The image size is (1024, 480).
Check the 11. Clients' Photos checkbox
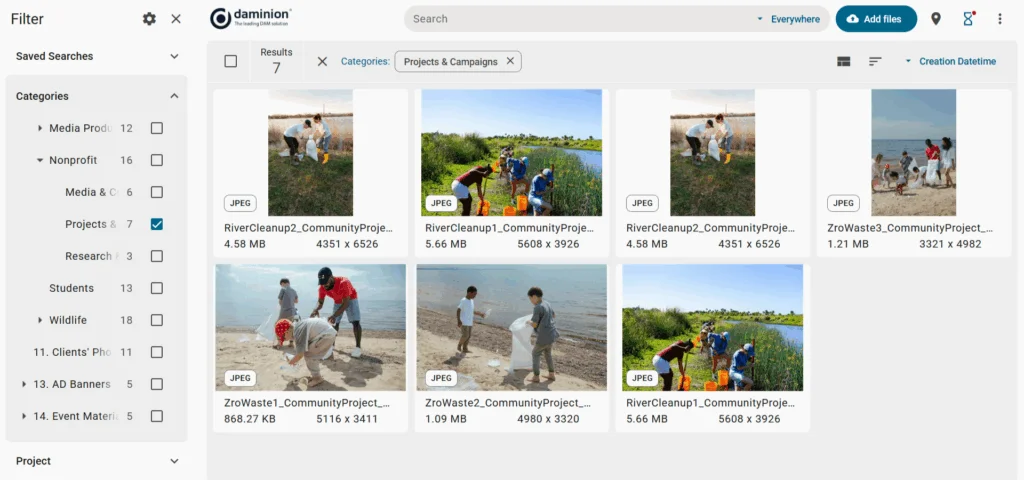157,353
